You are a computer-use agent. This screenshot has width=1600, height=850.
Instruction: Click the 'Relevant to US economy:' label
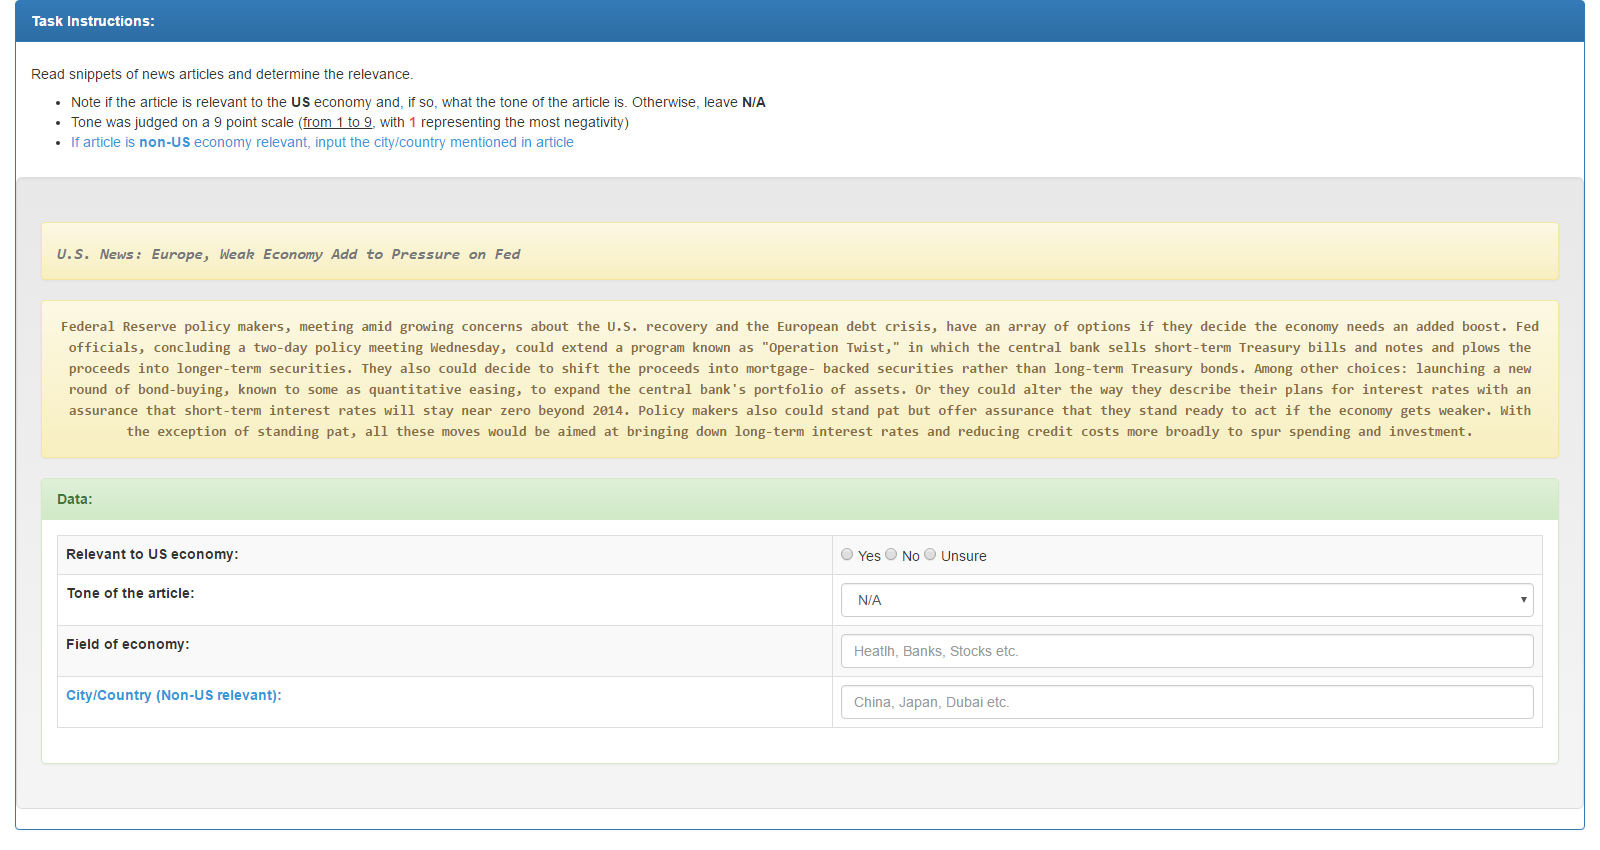[x=152, y=554]
